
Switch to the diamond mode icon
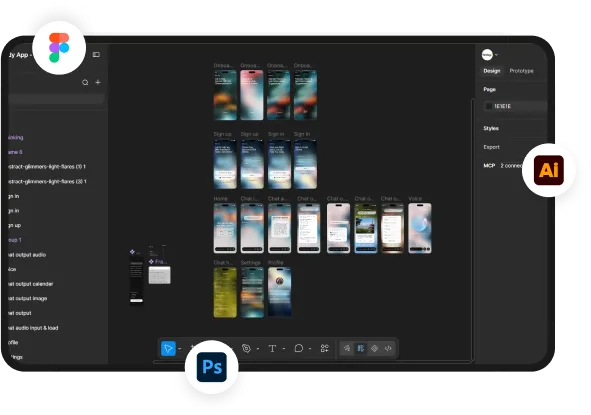(374, 348)
